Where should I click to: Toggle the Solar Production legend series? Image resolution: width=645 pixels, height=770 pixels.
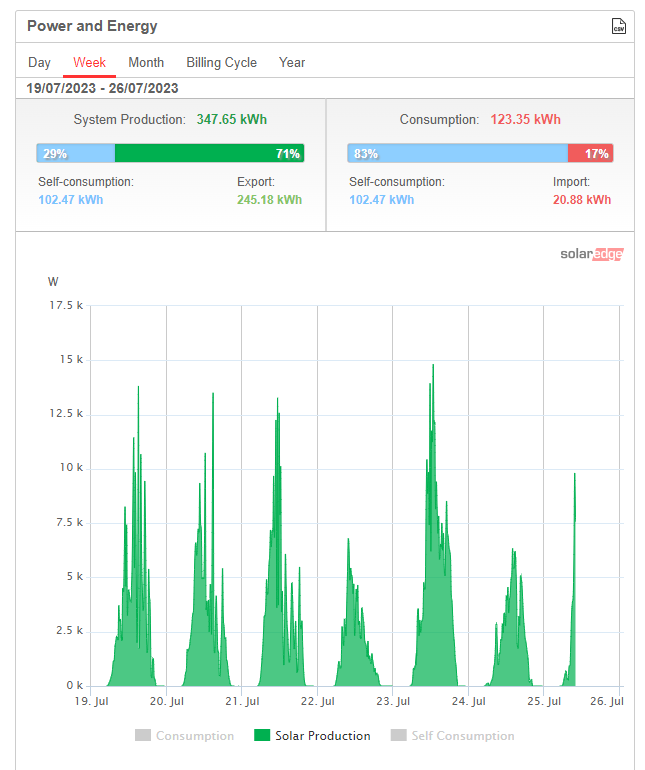[312, 736]
